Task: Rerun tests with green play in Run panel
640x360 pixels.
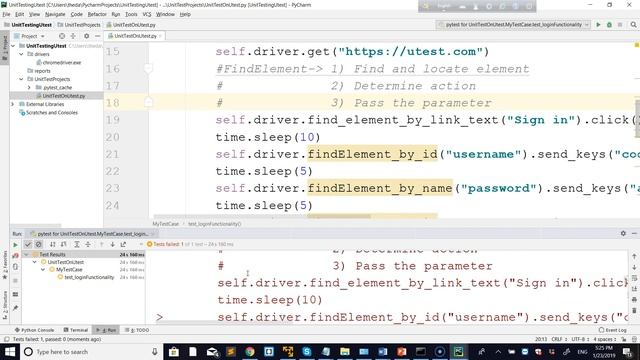Action: [15, 245]
